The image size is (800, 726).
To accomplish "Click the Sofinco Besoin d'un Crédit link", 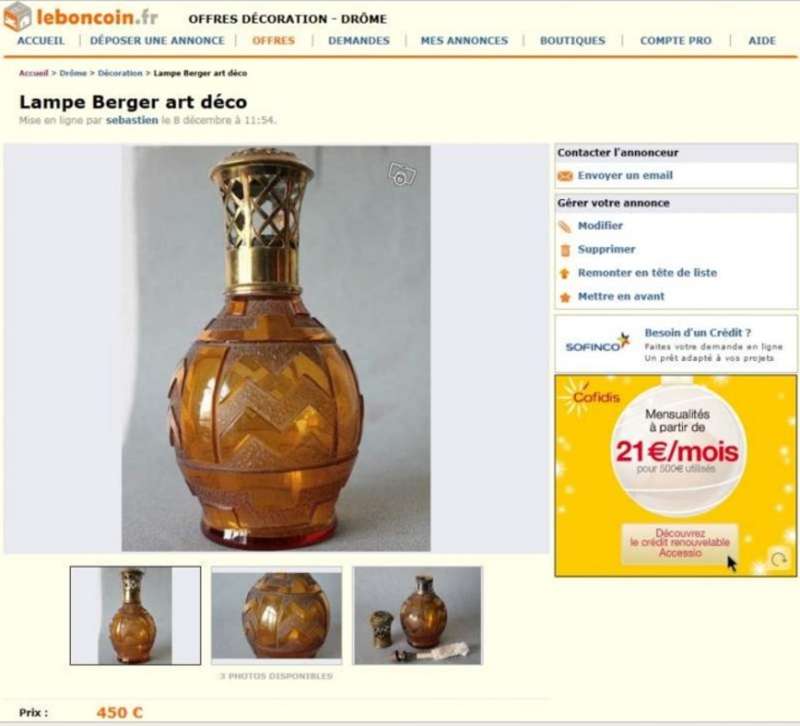I will pos(697,333).
